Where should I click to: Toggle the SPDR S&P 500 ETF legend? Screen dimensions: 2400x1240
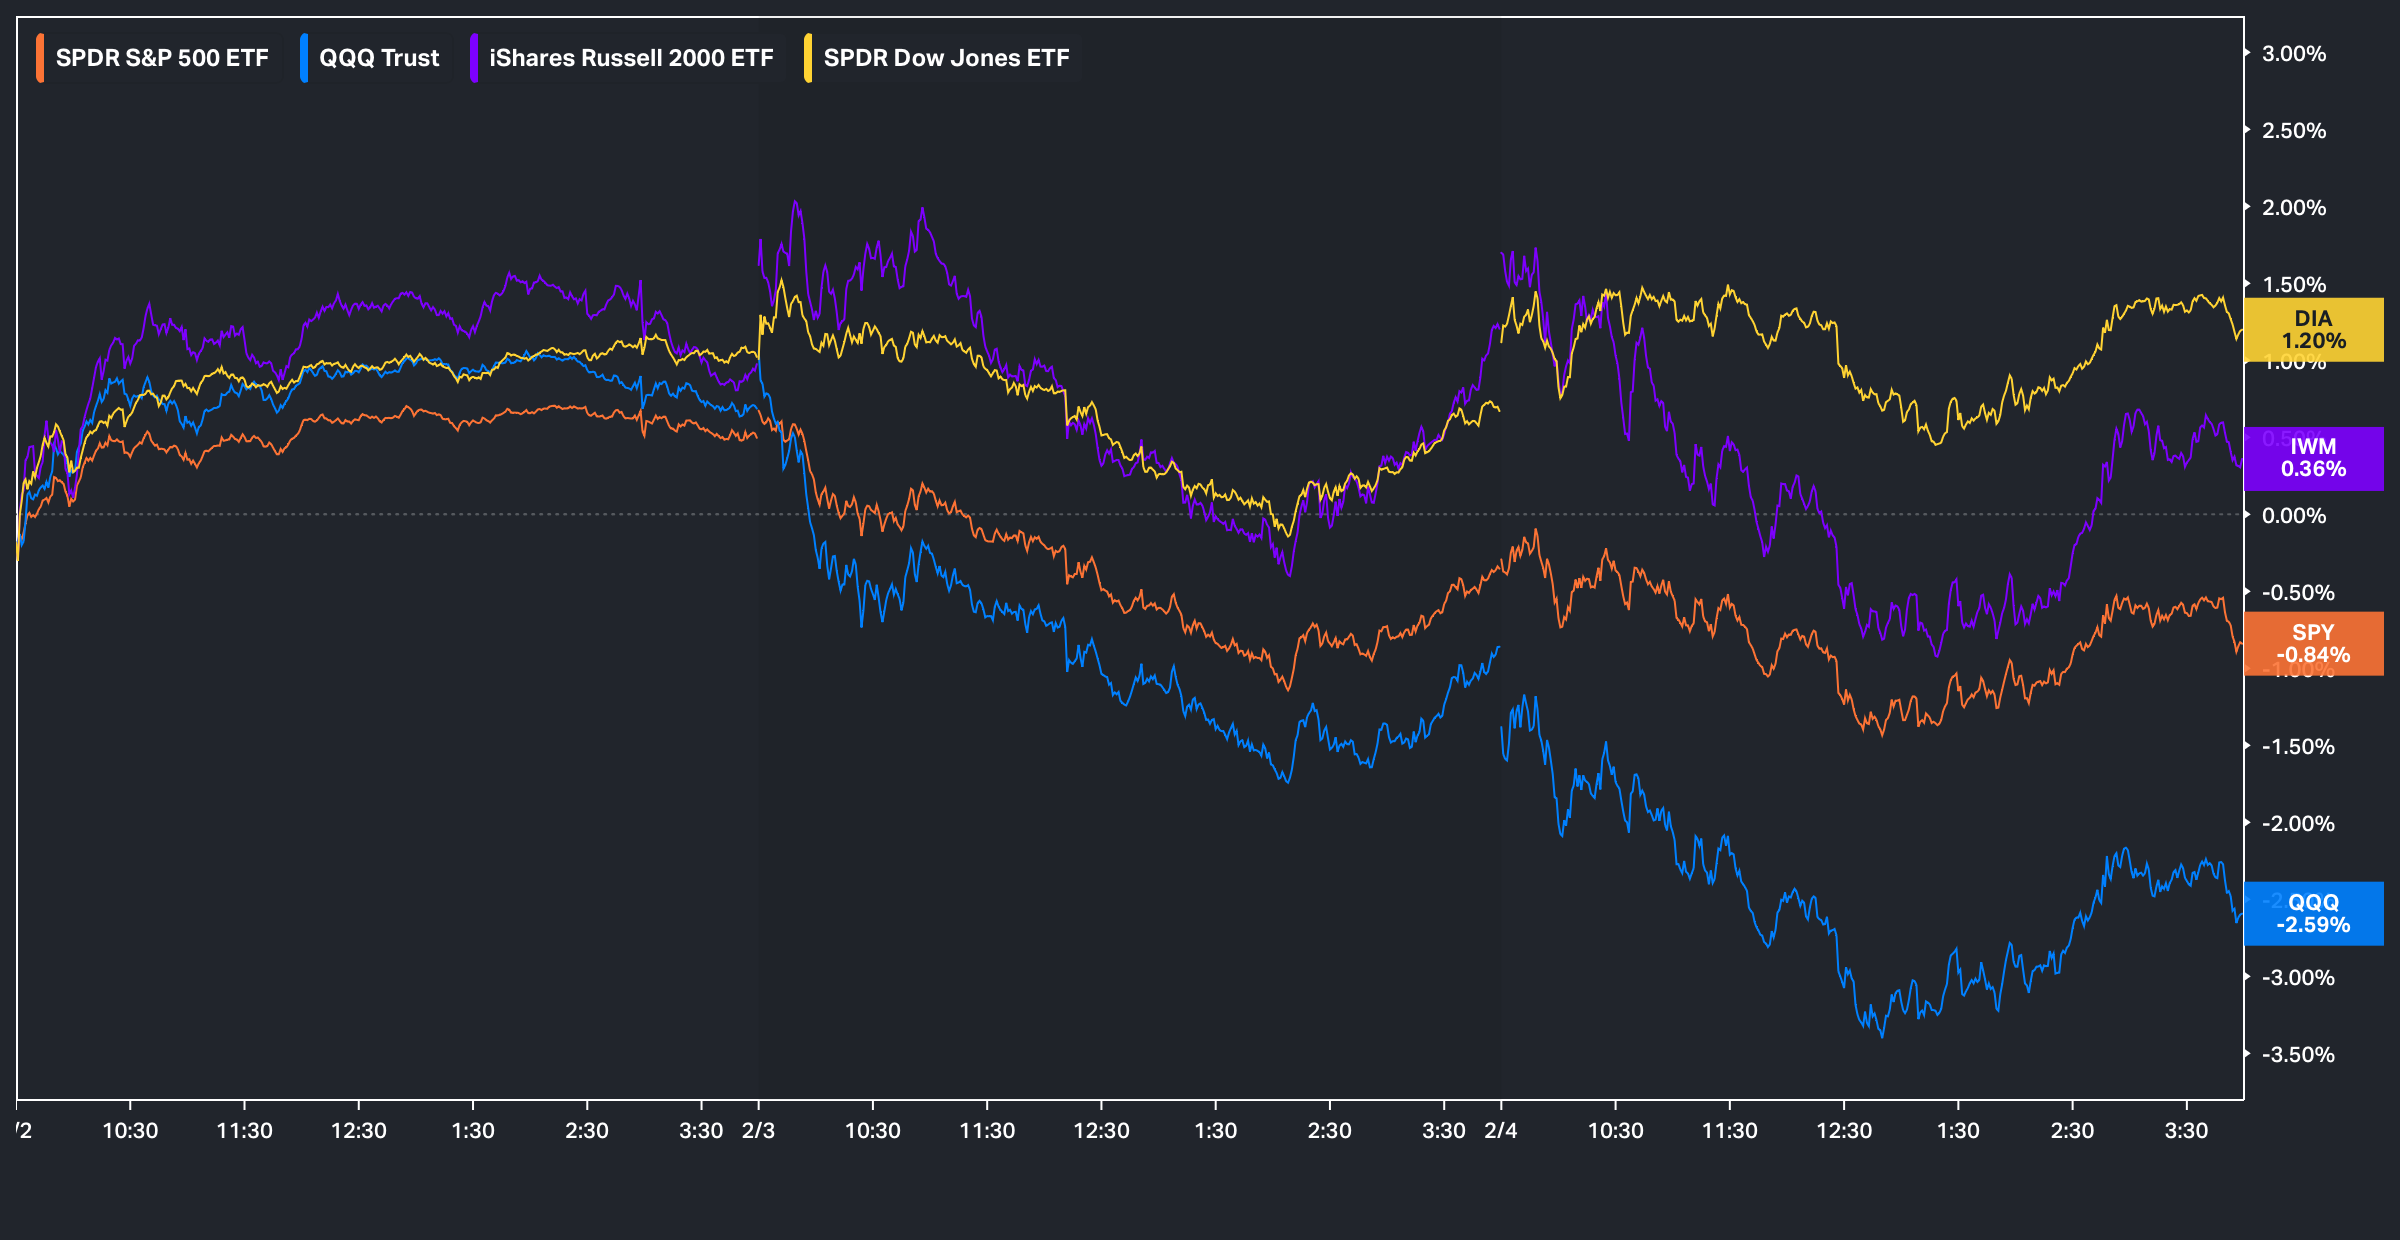[161, 58]
